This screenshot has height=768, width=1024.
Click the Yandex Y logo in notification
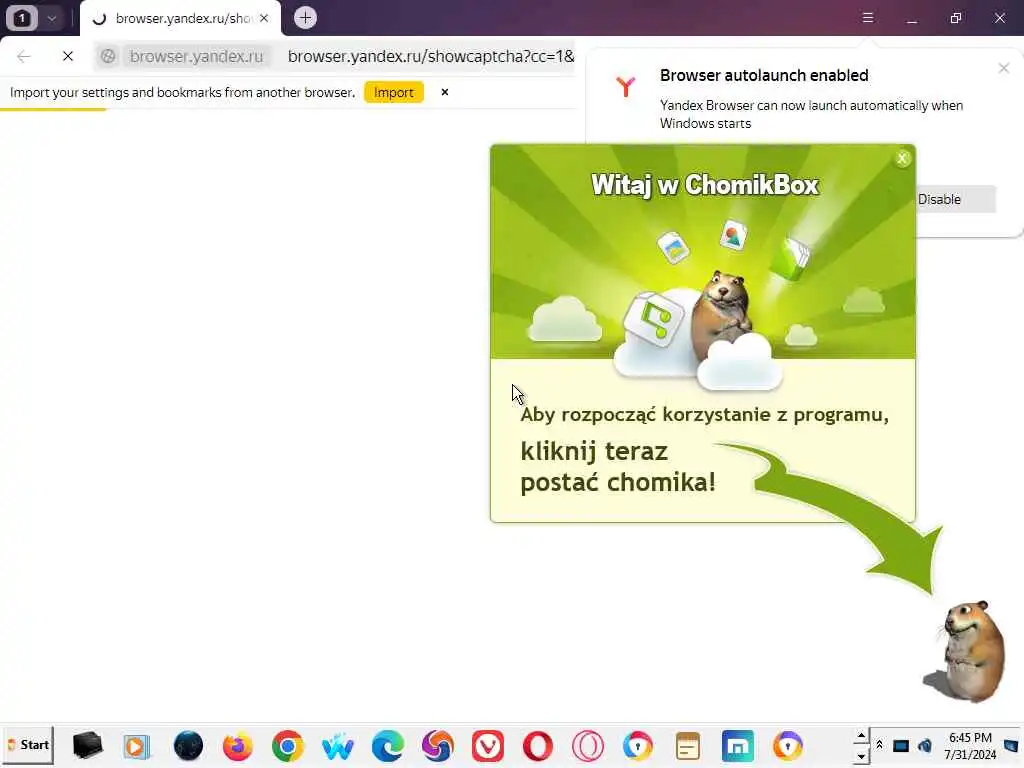click(x=626, y=86)
